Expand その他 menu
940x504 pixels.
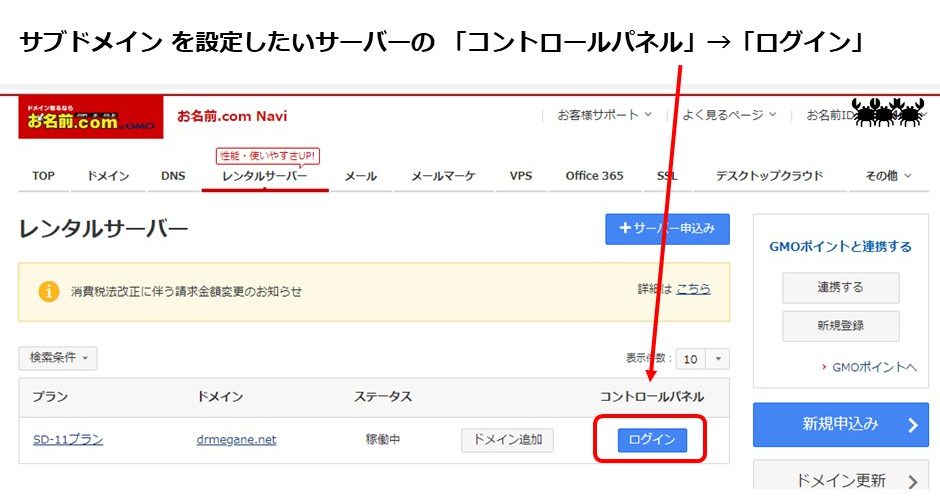coord(888,176)
